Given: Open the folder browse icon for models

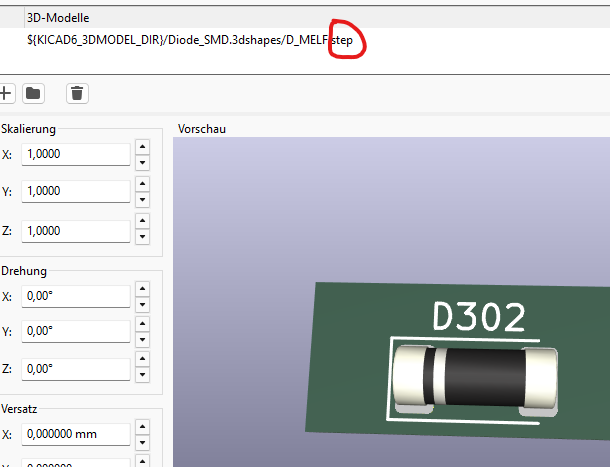Looking at the screenshot, I should [x=33, y=93].
